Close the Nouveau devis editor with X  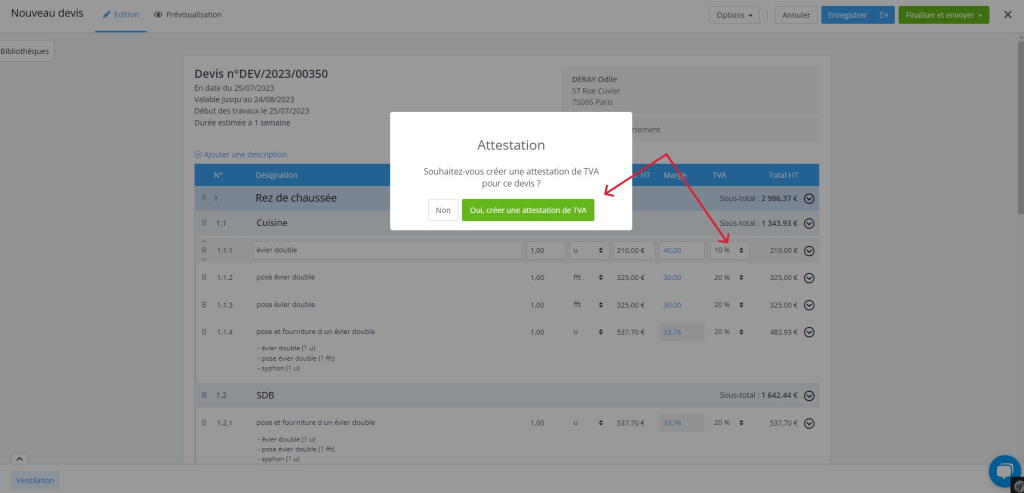point(1007,15)
